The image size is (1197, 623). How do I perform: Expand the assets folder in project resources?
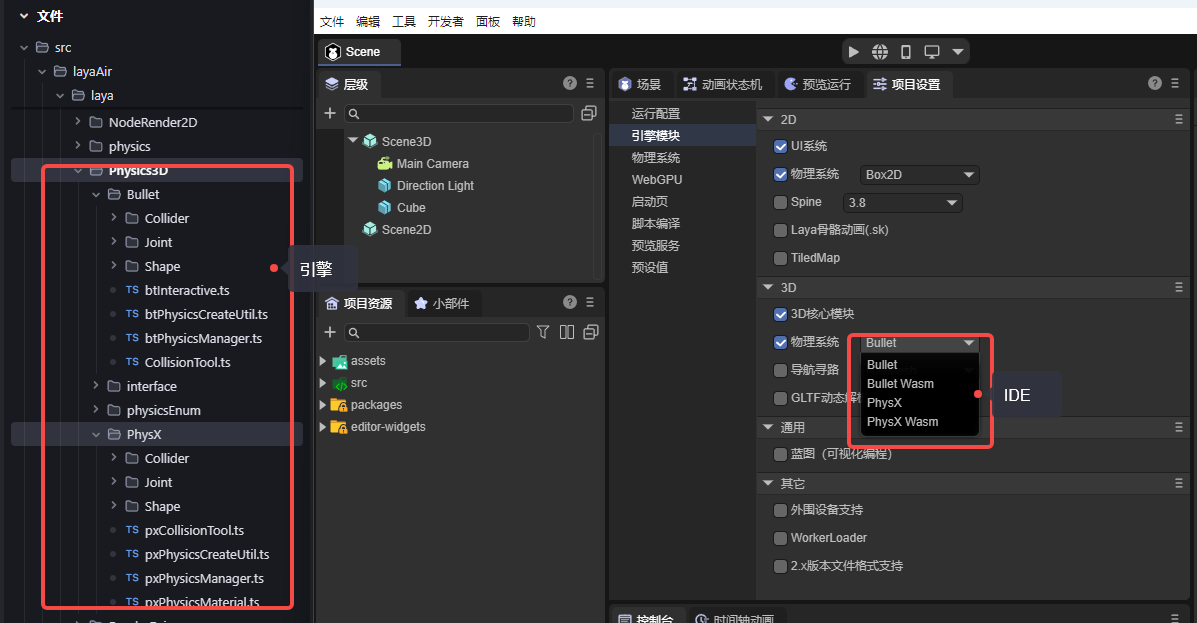click(x=323, y=361)
